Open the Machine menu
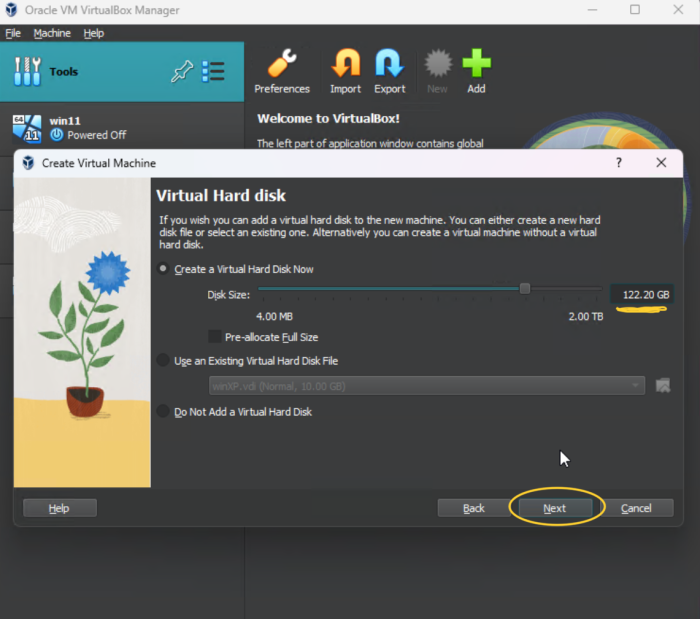Screen dimensions: 700x619 click(x=52, y=33)
